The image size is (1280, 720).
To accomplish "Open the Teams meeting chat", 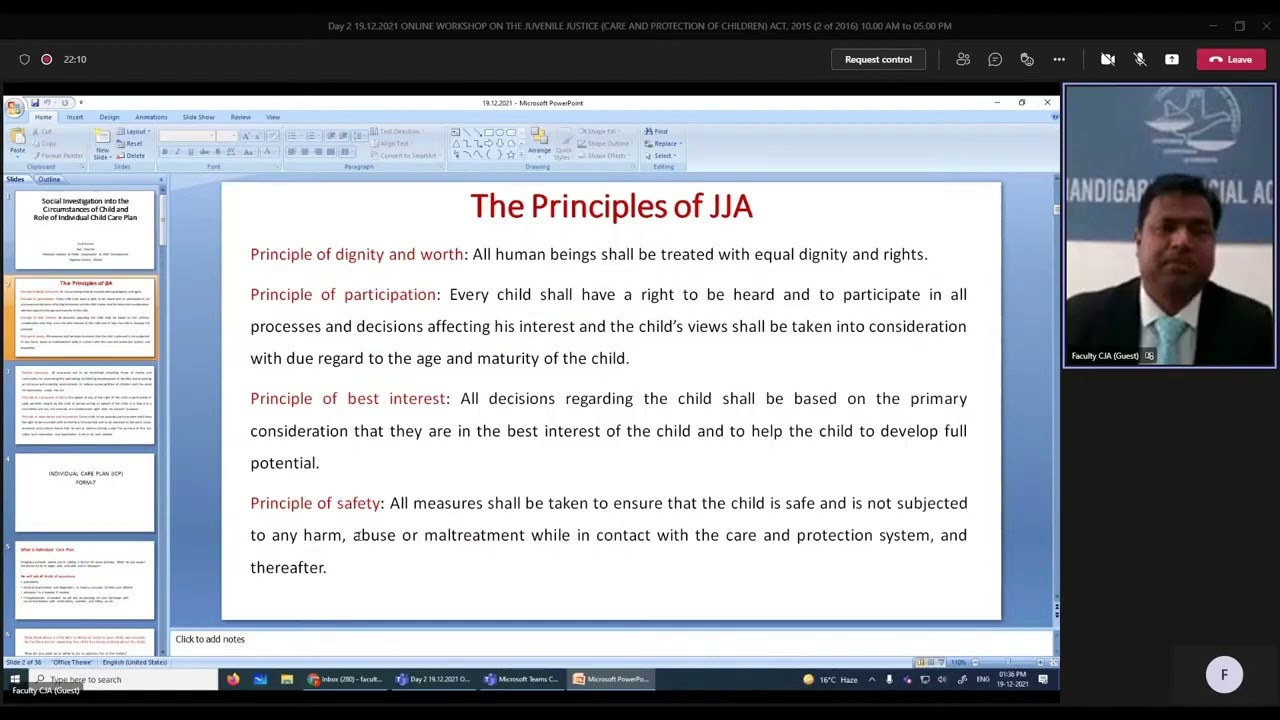I will point(995,59).
